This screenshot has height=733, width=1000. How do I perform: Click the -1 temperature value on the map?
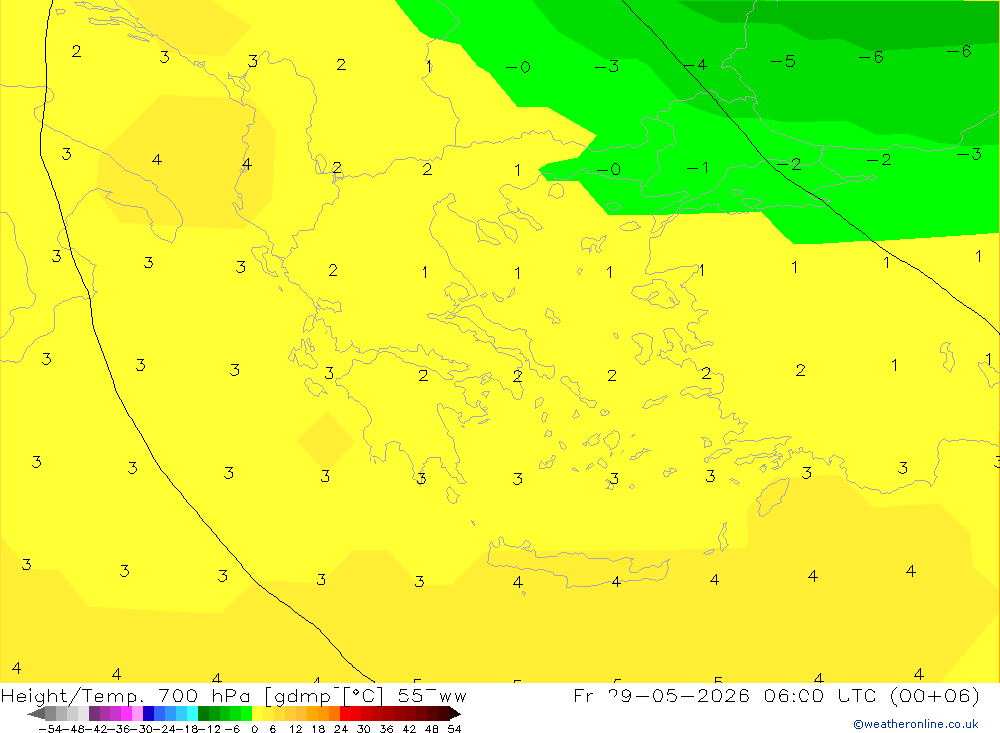(x=698, y=168)
